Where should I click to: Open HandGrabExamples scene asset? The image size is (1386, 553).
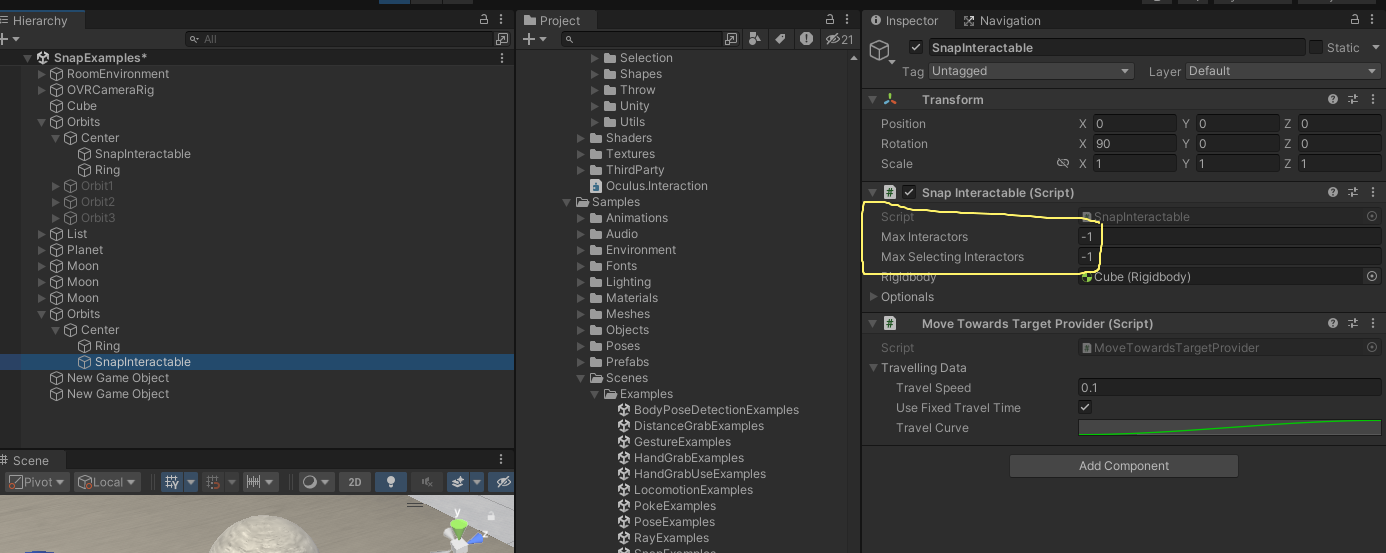pos(688,458)
